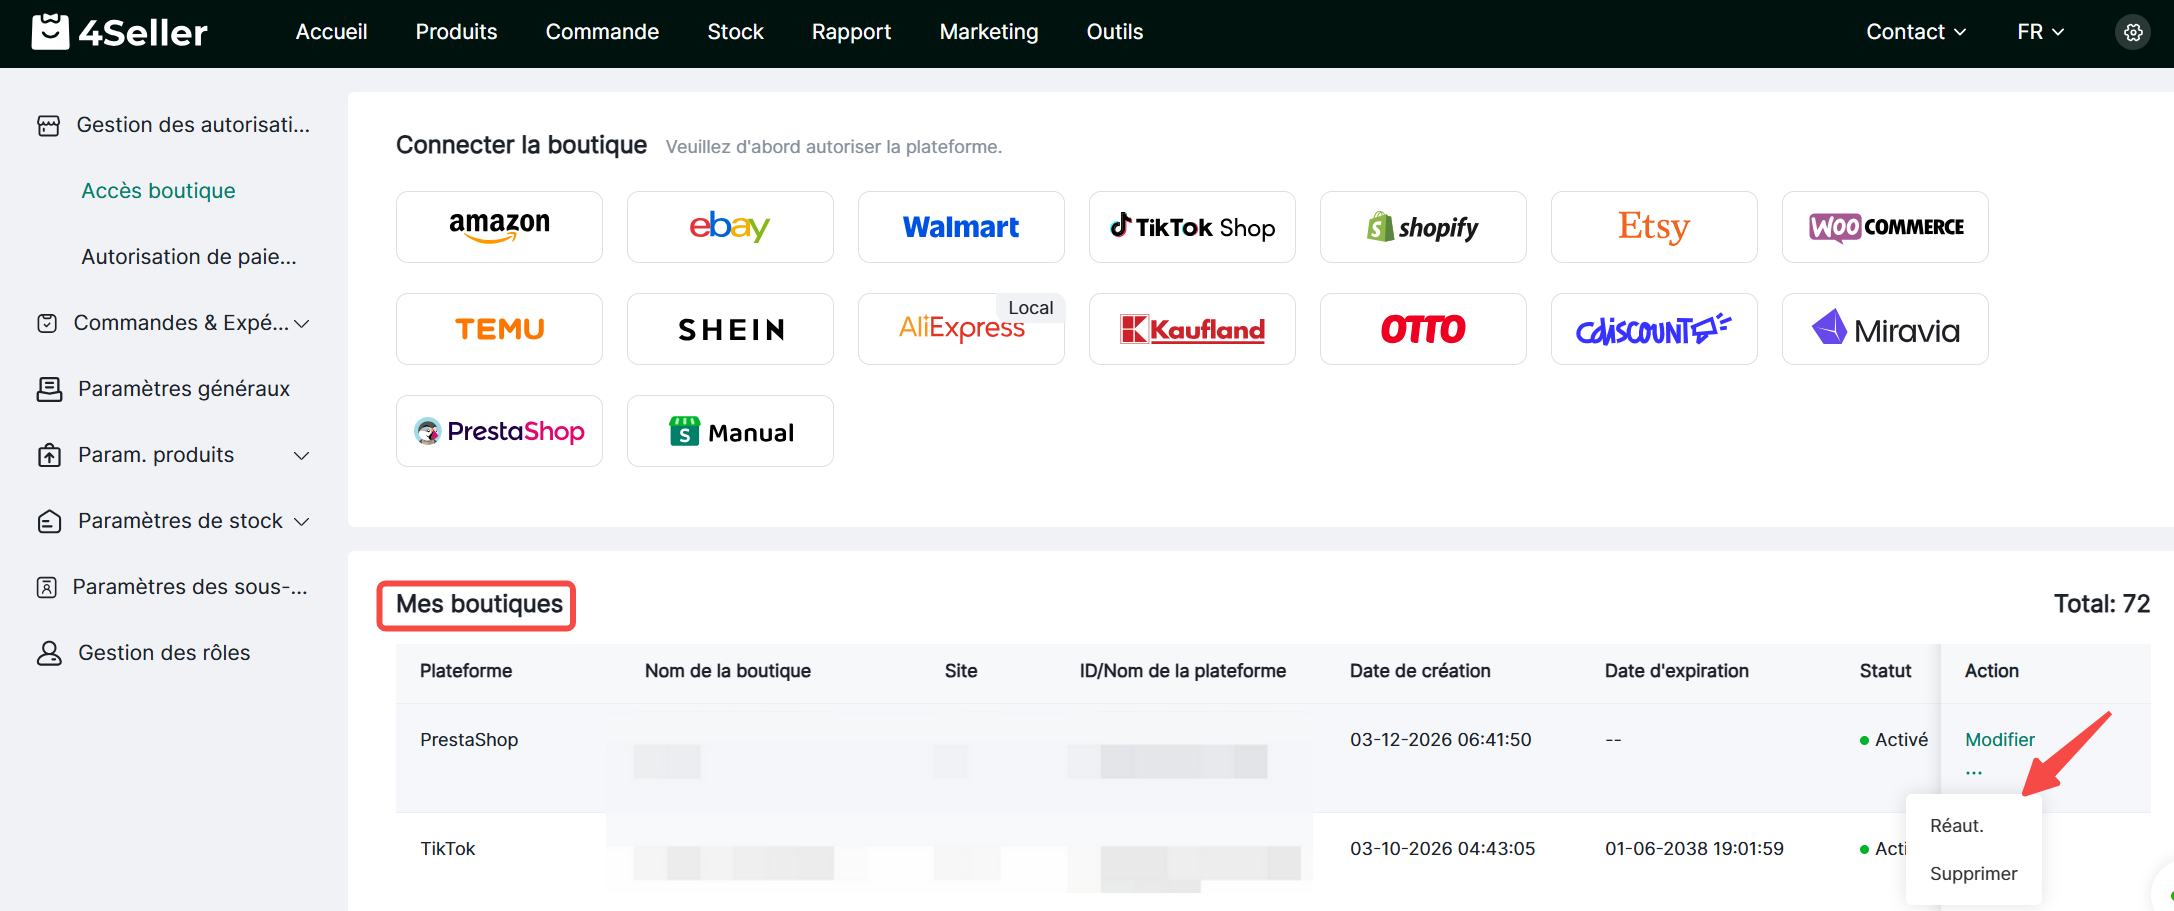Go to the Marketing menu

[x=988, y=32]
